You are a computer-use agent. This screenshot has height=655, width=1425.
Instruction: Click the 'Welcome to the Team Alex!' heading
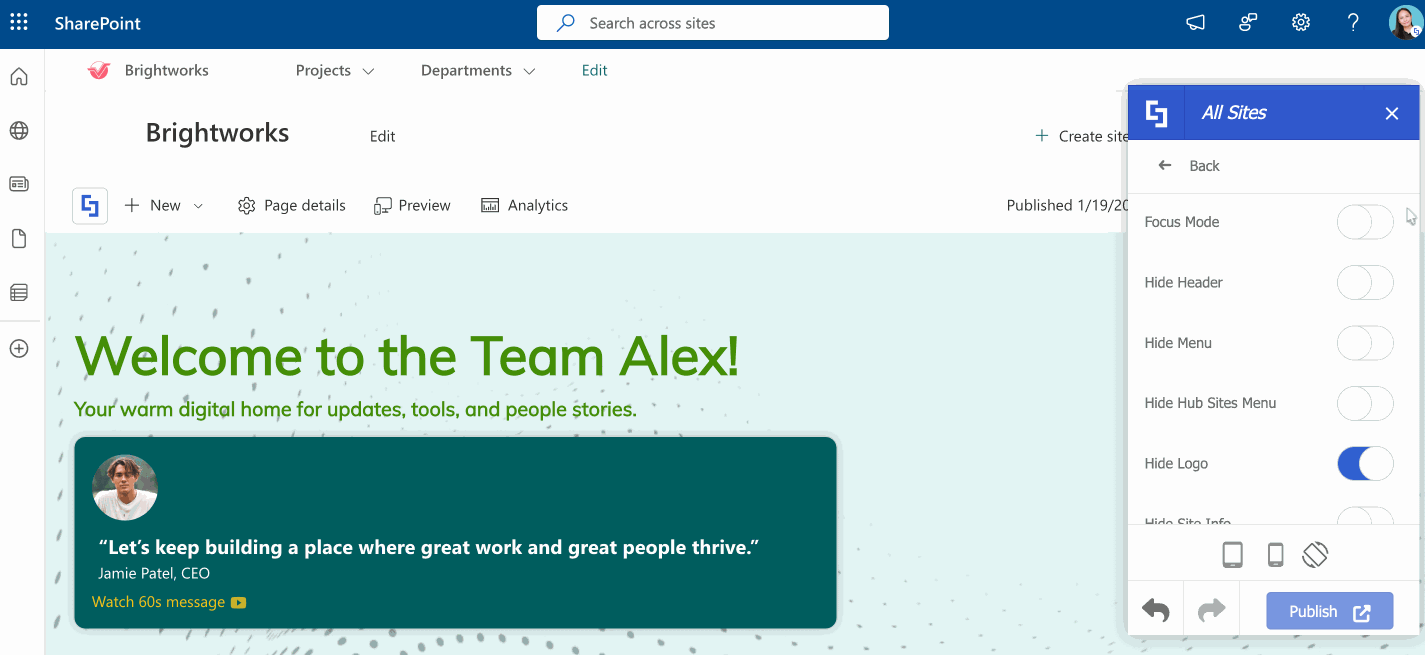click(x=407, y=356)
